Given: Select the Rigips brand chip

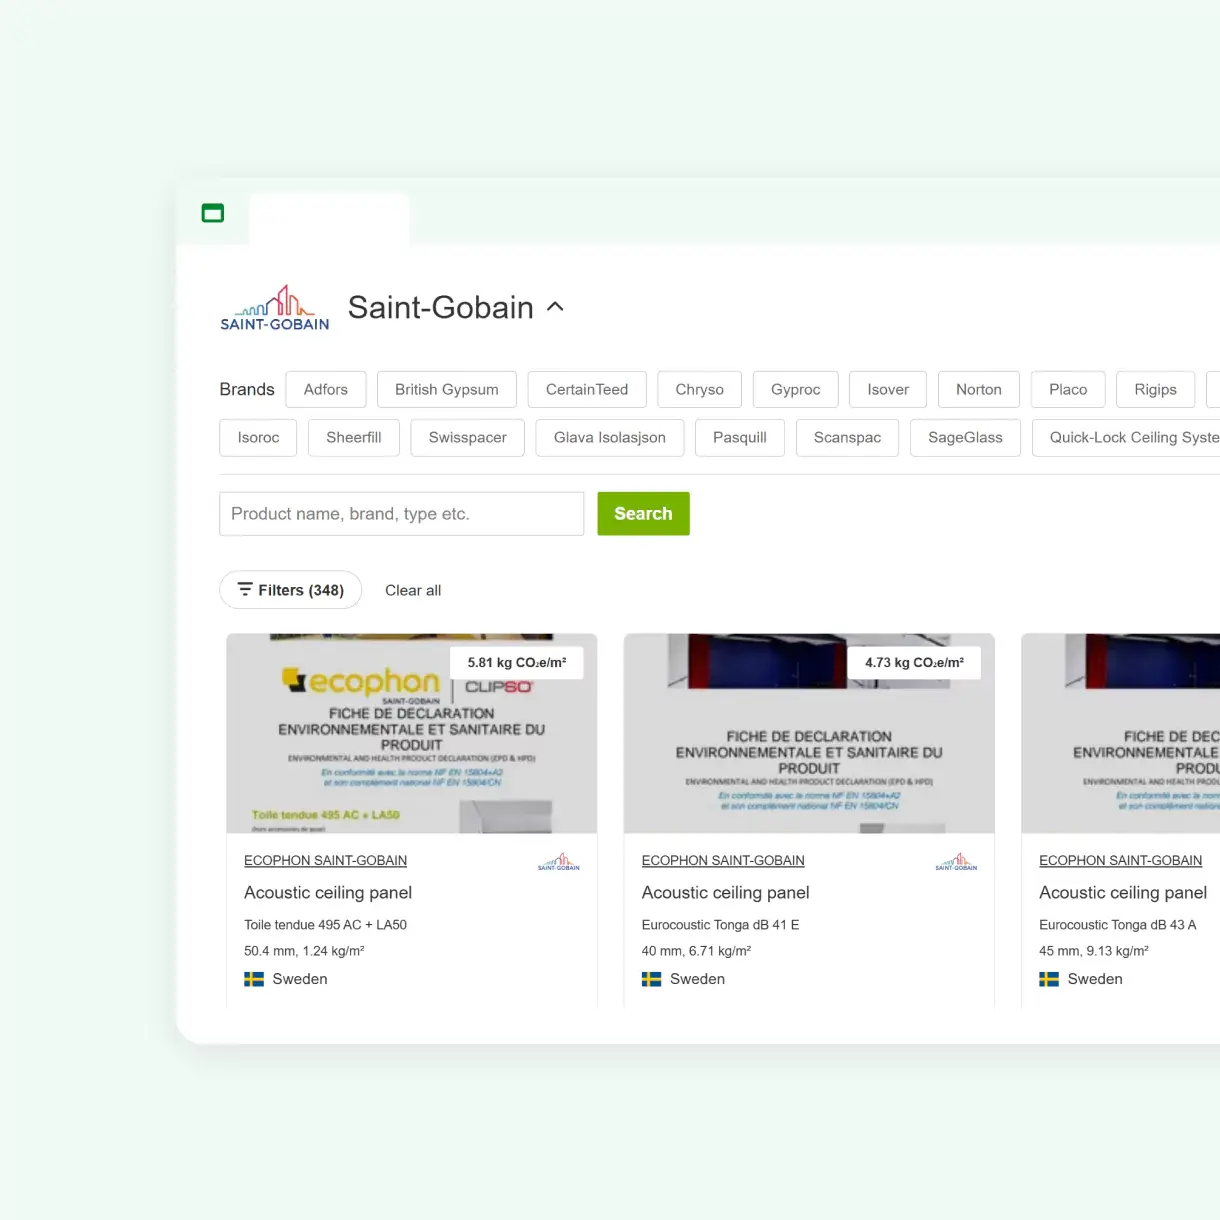Looking at the screenshot, I should tap(1156, 390).
